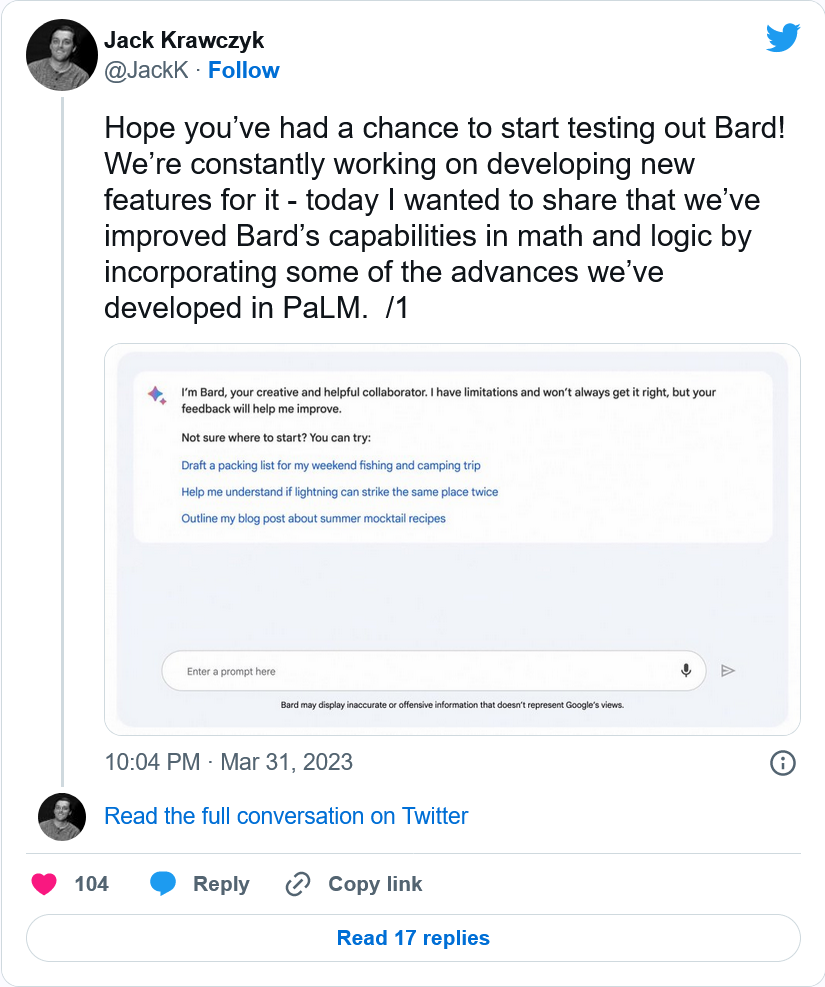This screenshot has width=825, height=987.
Task: Click the heart like icon
Action: point(44,884)
